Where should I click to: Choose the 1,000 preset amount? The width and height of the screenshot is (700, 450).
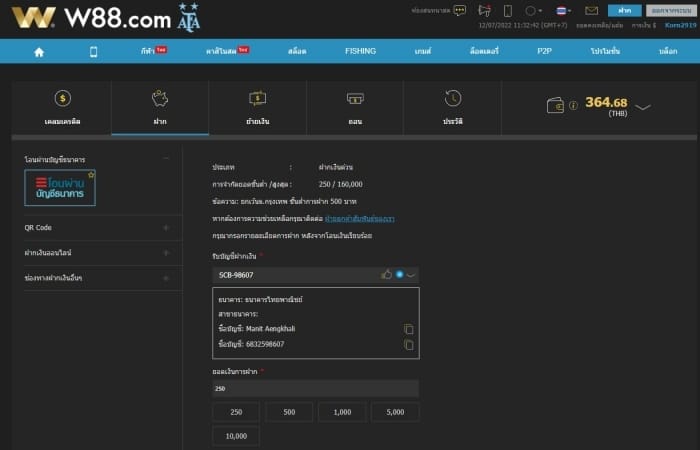point(342,412)
